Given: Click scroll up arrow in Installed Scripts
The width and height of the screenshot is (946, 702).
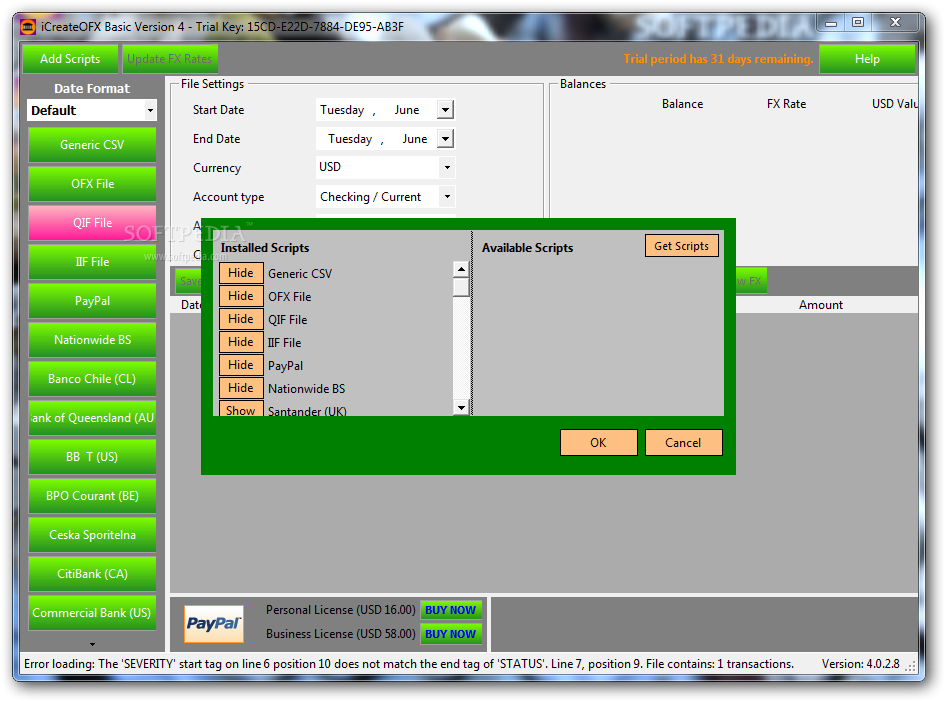Looking at the screenshot, I should pyautogui.click(x=461, y=269).
